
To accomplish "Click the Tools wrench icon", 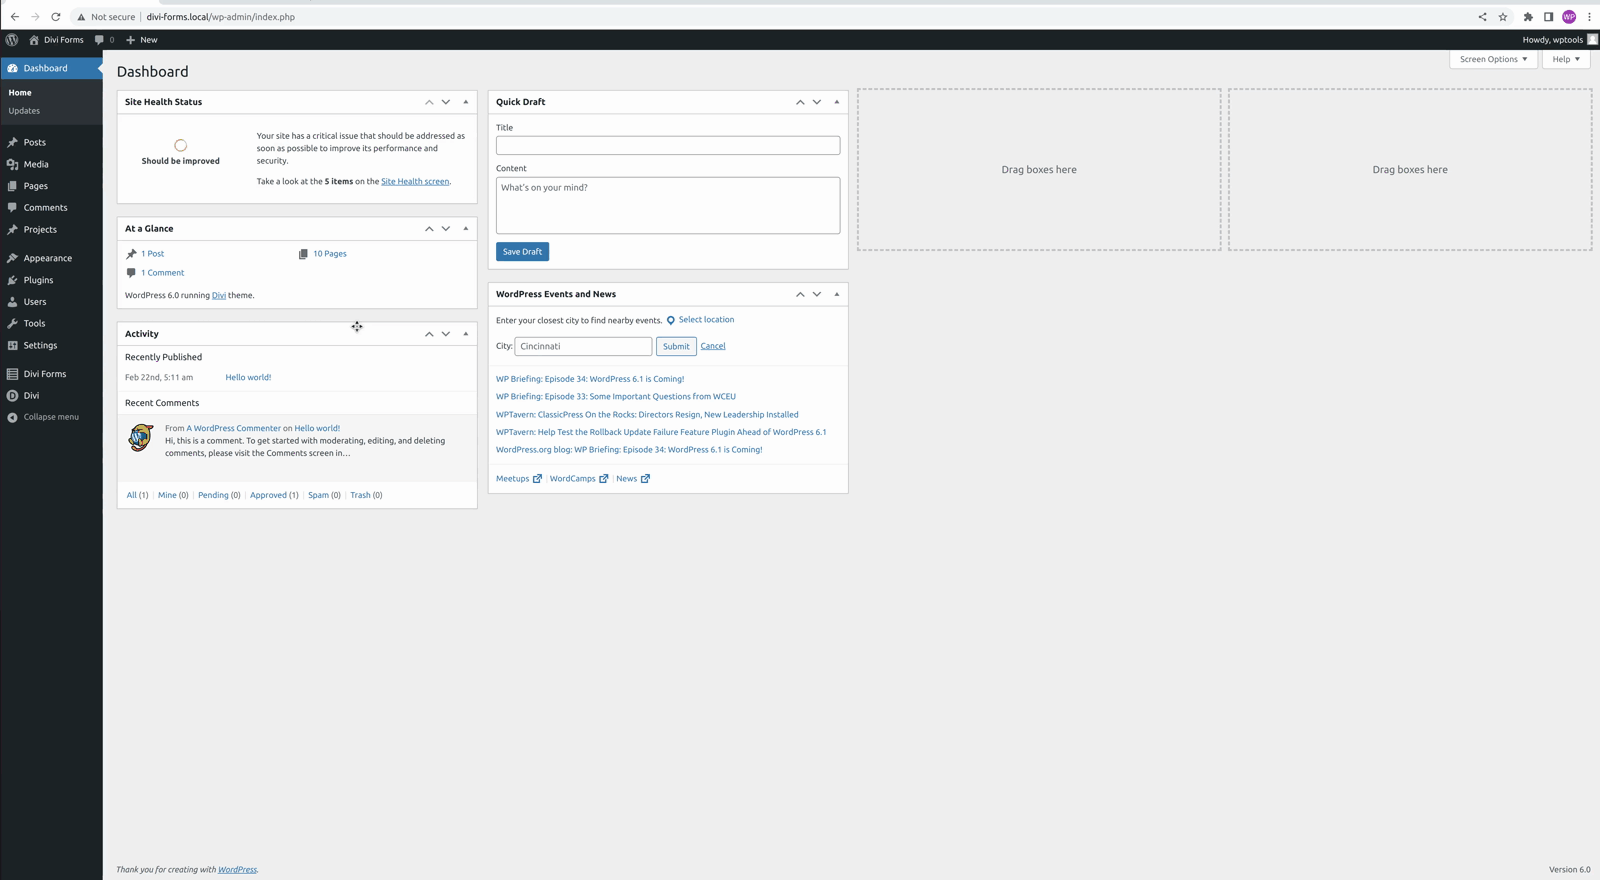I will (x=12, y=323).
